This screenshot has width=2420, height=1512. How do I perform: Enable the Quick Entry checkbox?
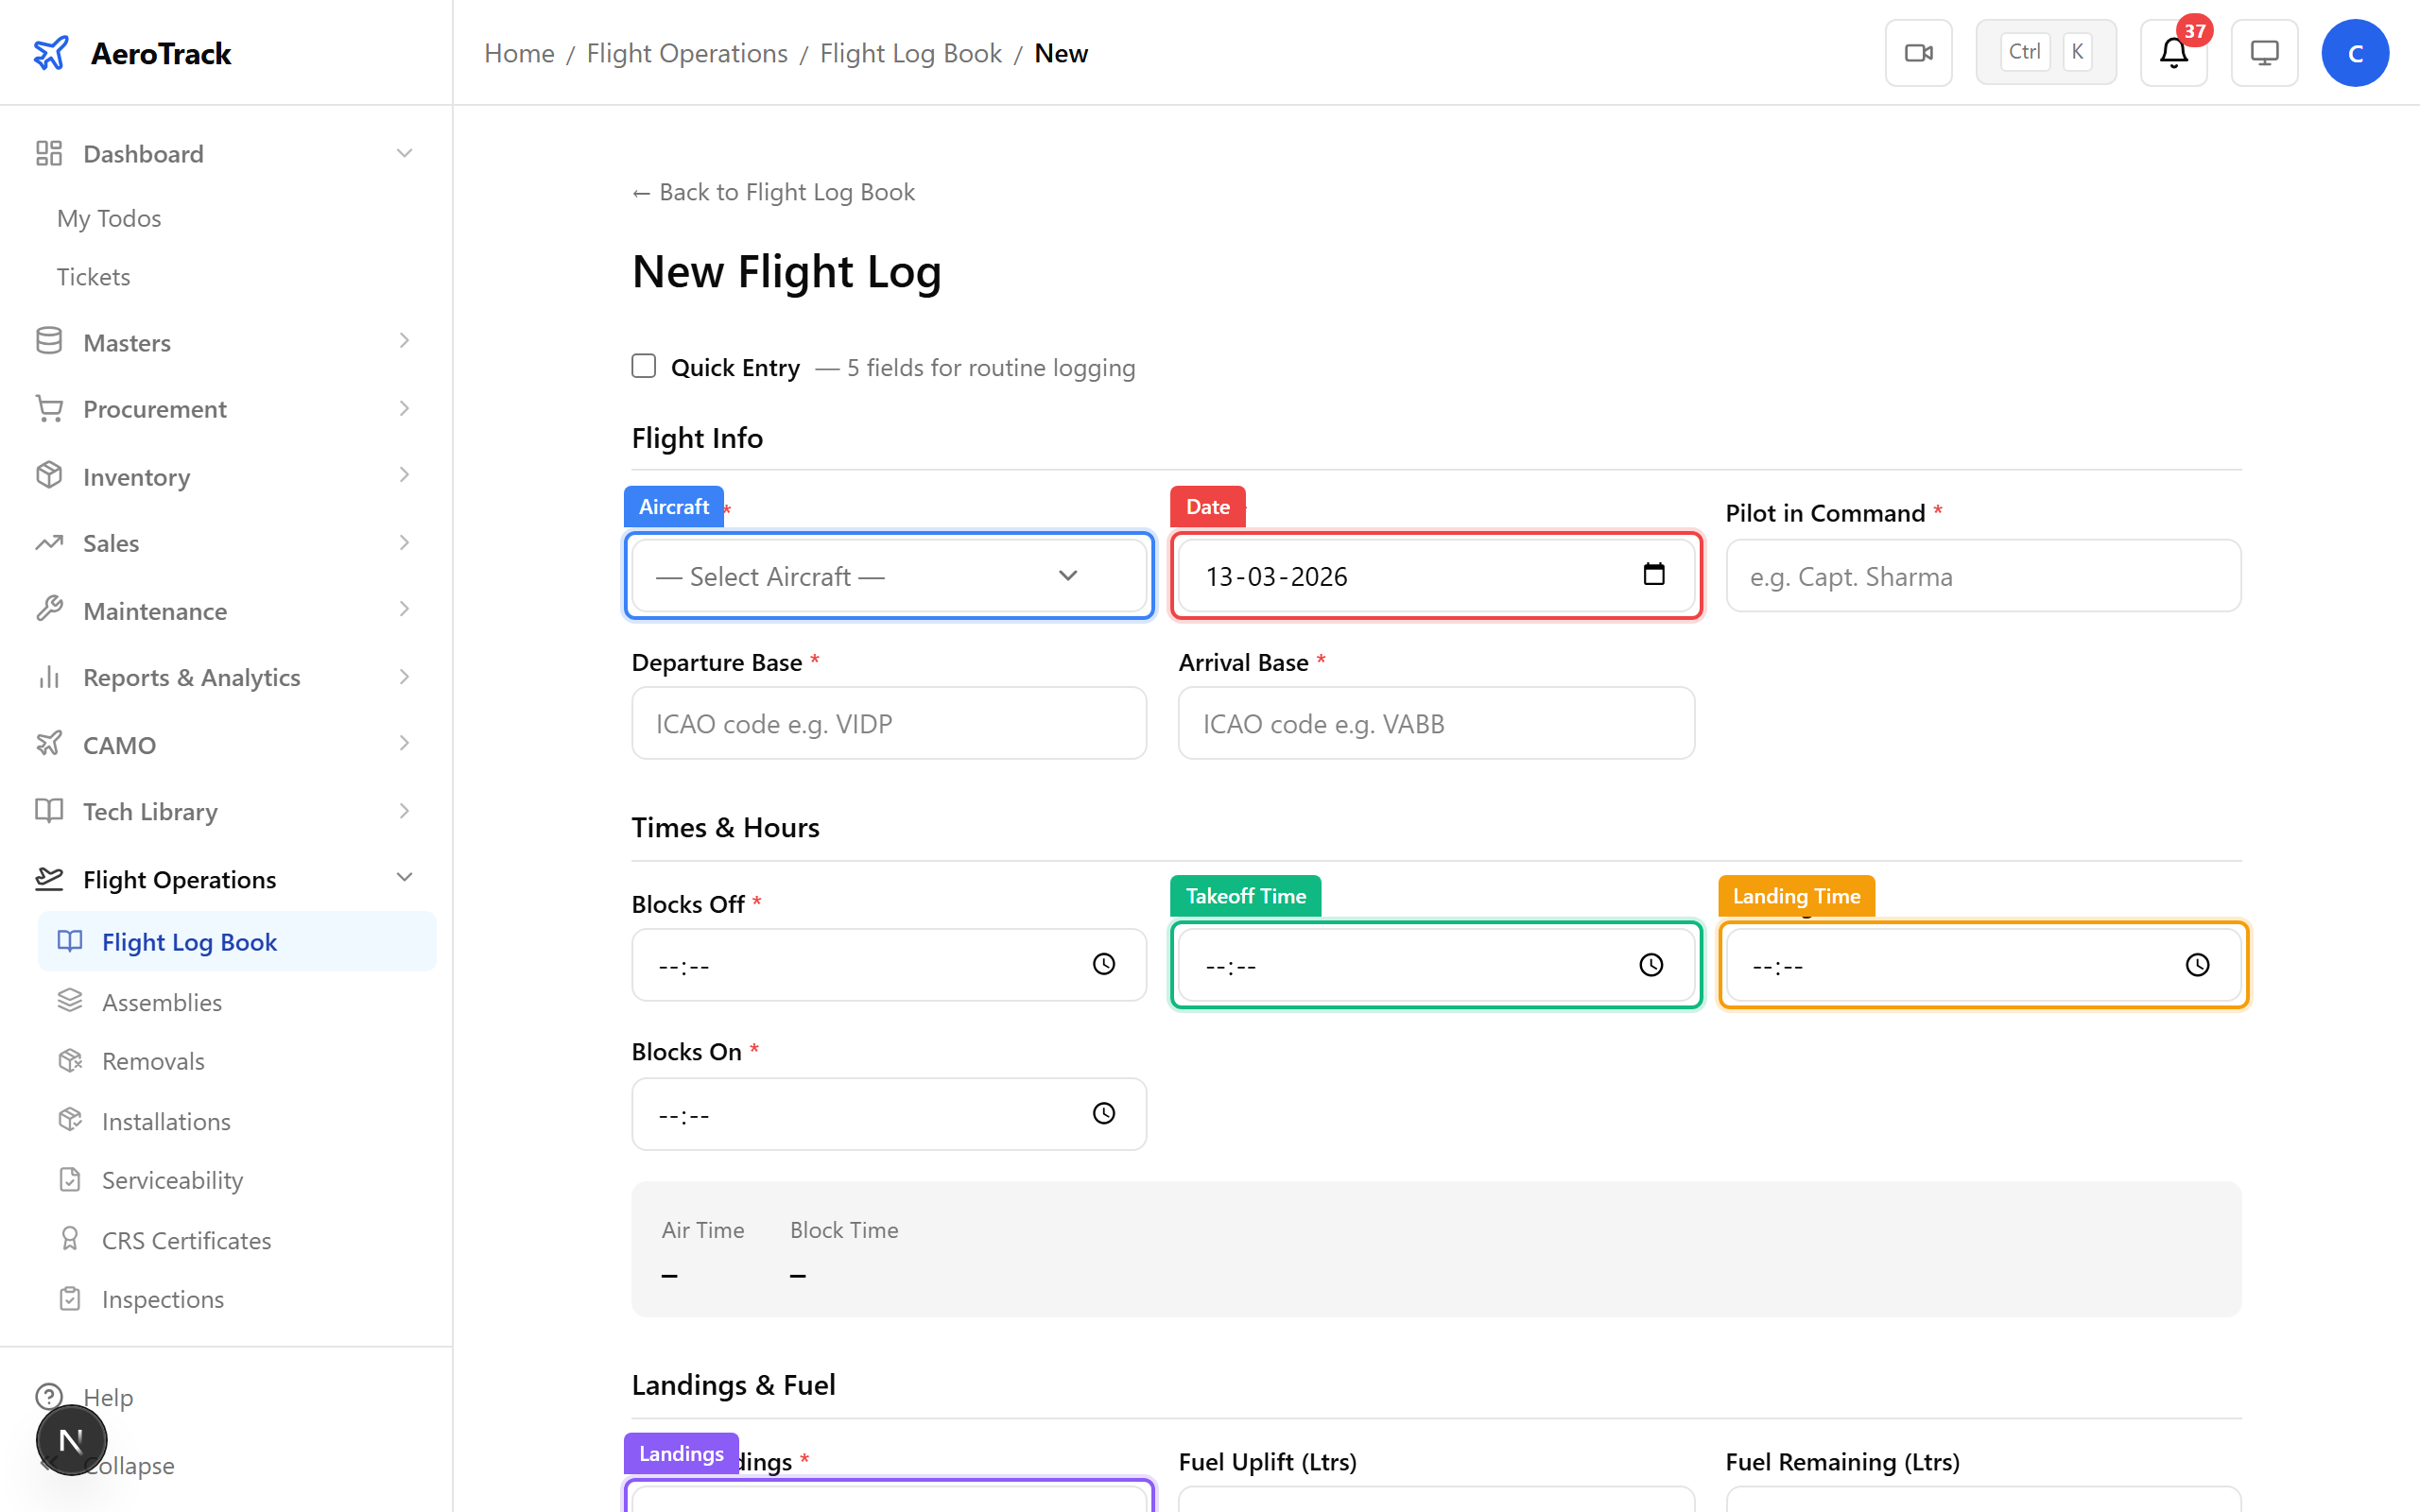point(643,366)
